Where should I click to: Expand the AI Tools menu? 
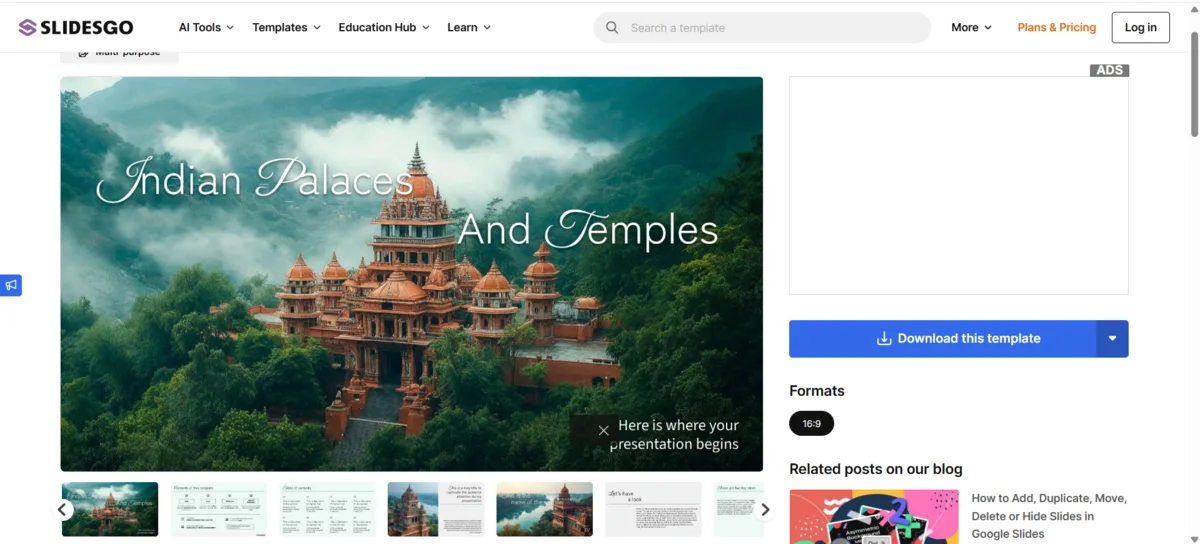[x=206, y=28]
